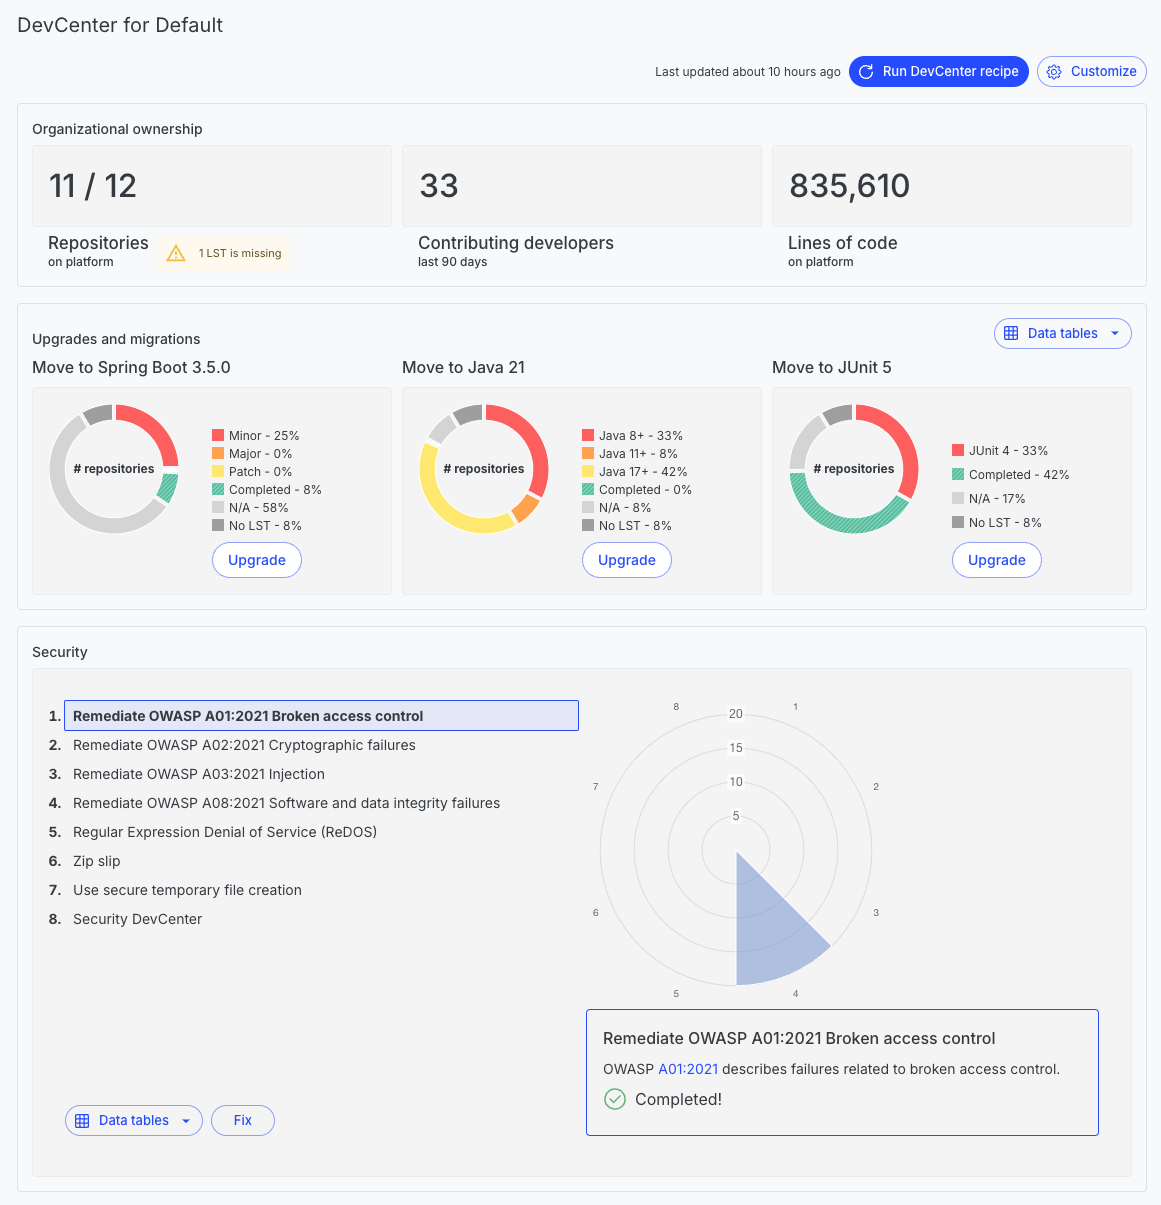This screenshot has width=1161, height=1205.
Task: Click the Java 11+ - 8% legend swatch
Action: click(x=588, y=453)
